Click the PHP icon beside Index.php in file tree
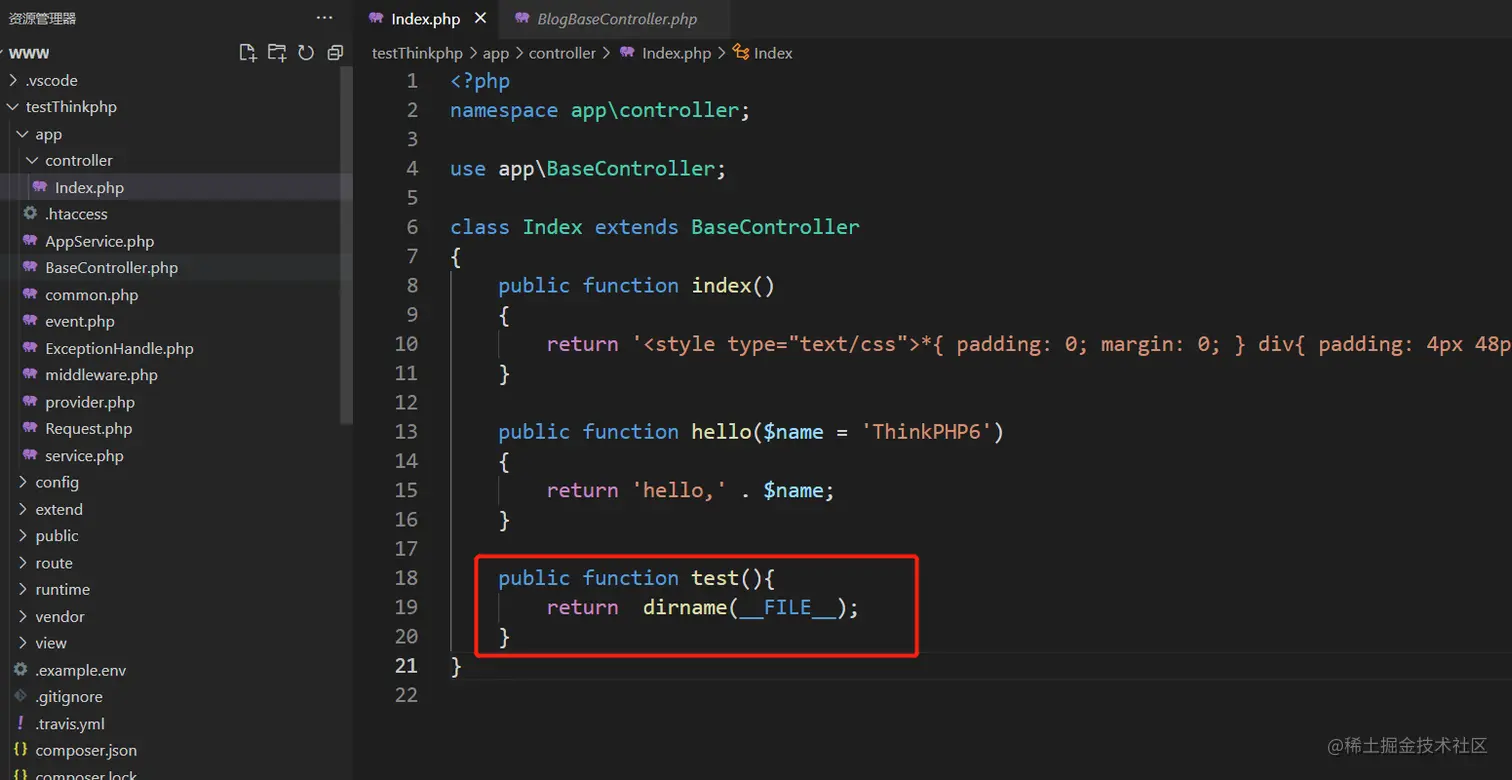Image resolution: width=1512 pixels, height=780 pixels. click(x=39, y=187)
